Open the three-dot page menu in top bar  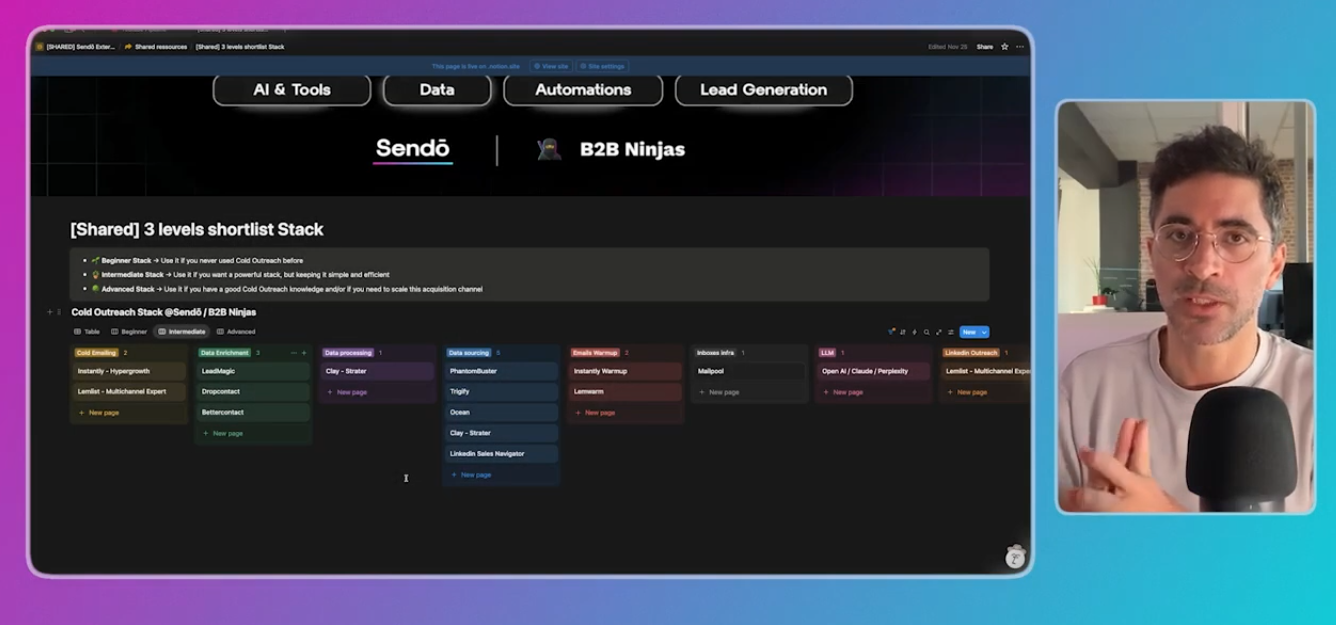pyautogui.click(x=1020, y=46)
